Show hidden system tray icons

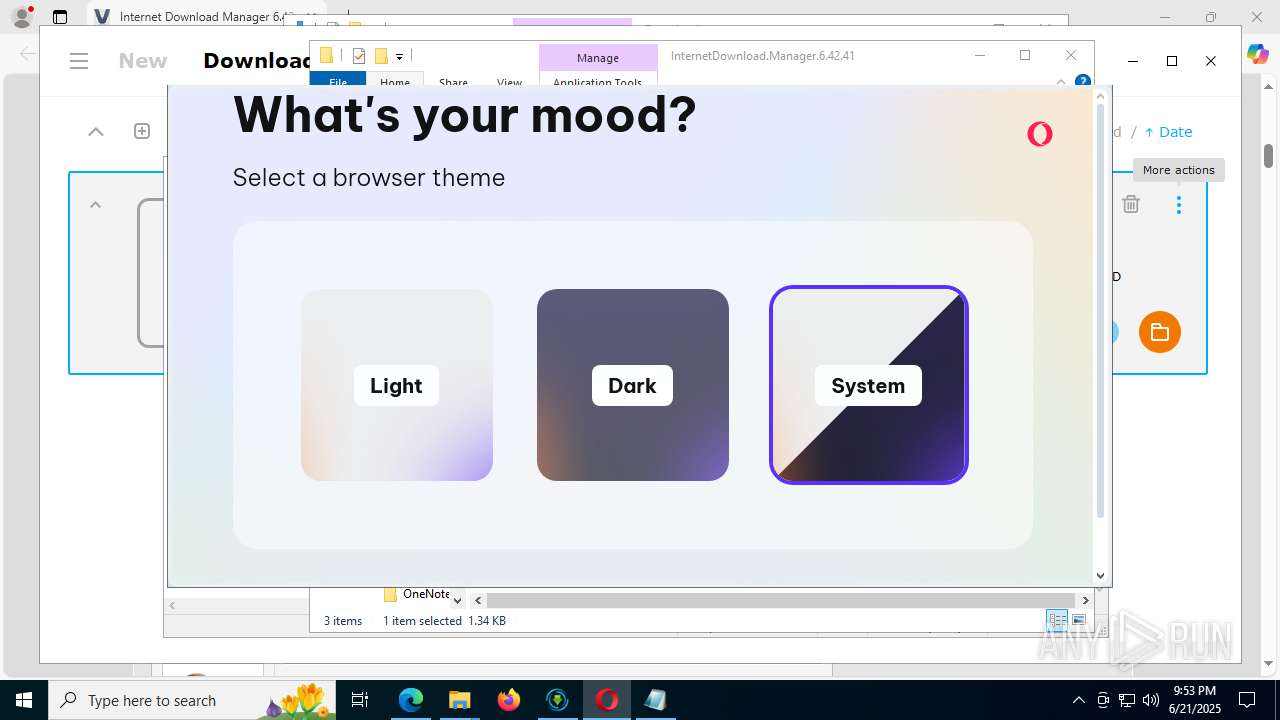pos(1078,700)
